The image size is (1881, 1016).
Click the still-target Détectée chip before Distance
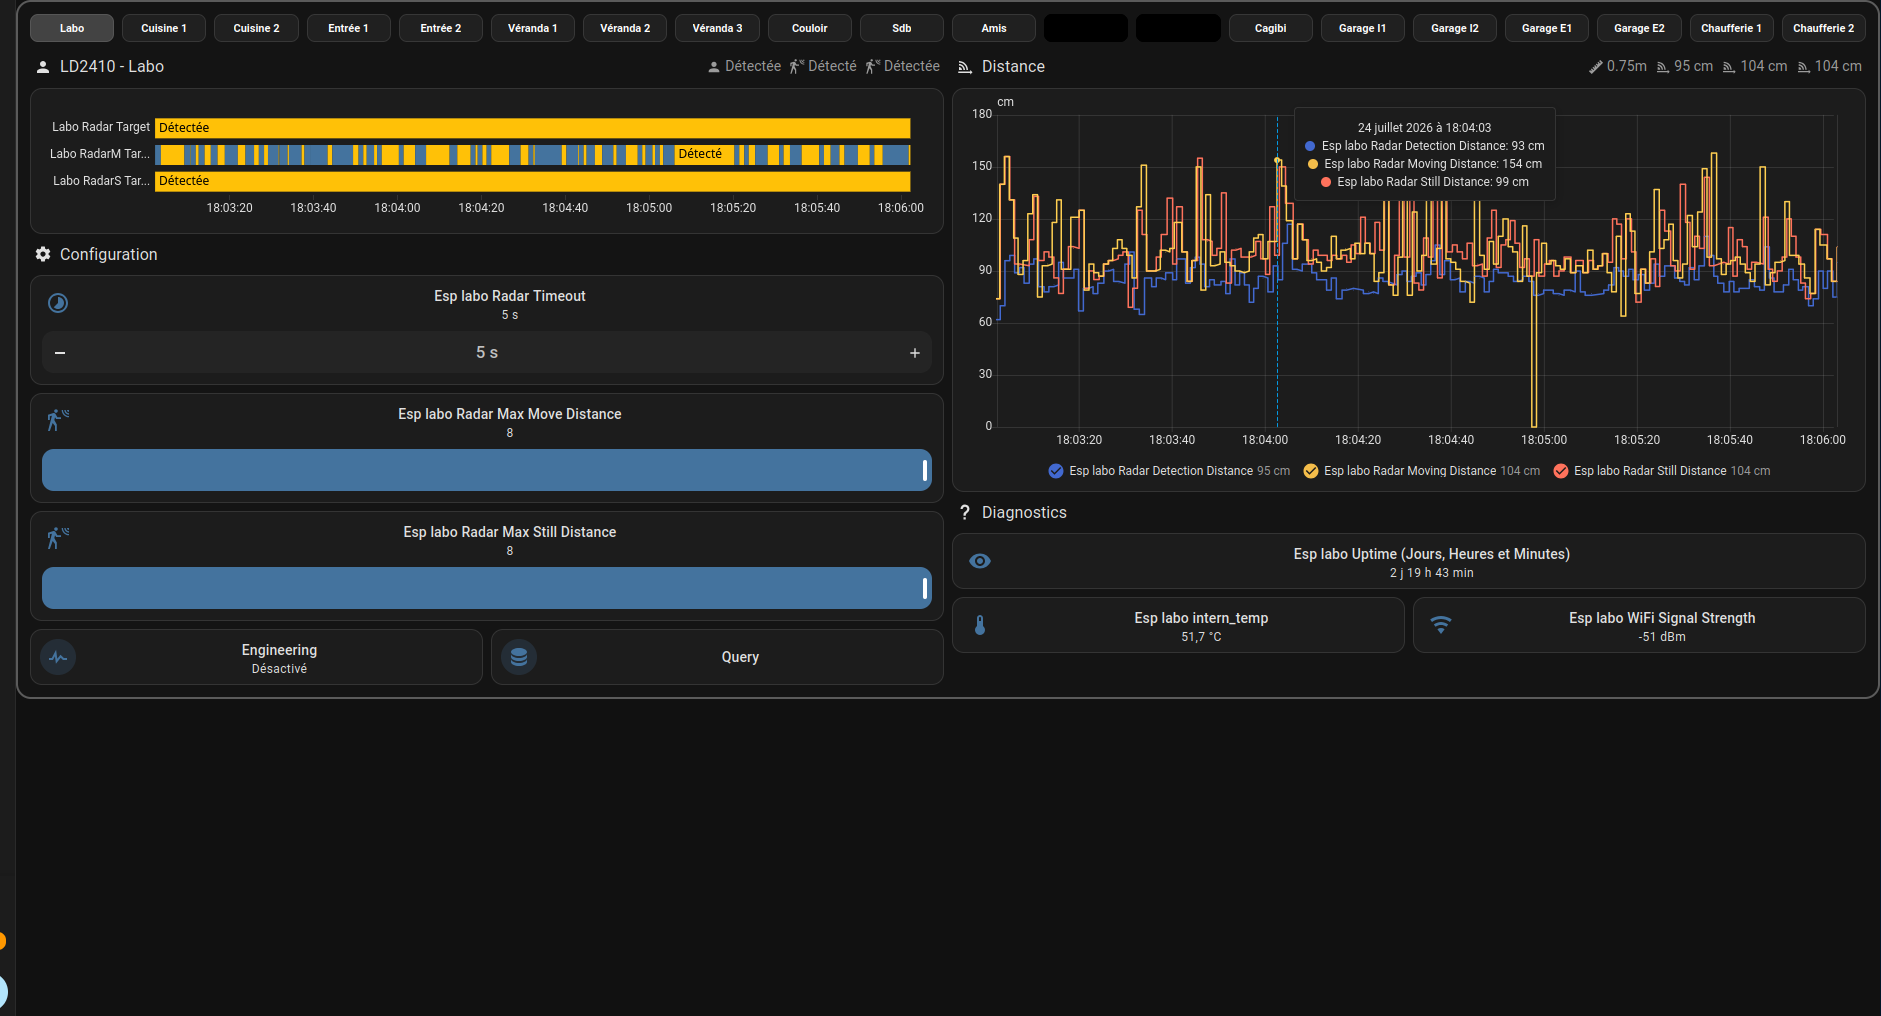click(902, 66)
